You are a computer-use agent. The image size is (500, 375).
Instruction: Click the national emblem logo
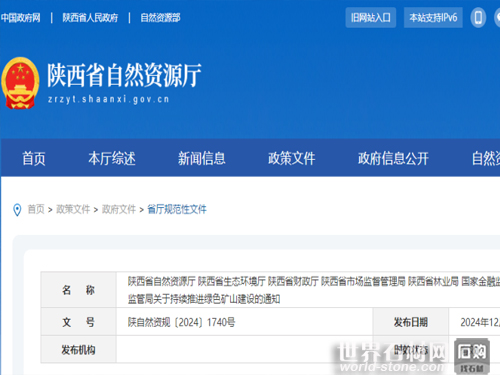[x=20, y=83]
